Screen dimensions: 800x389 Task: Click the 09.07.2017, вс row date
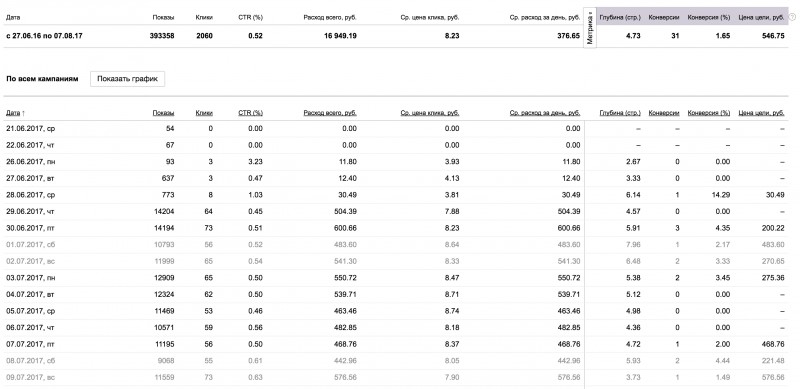pos(30,377)
